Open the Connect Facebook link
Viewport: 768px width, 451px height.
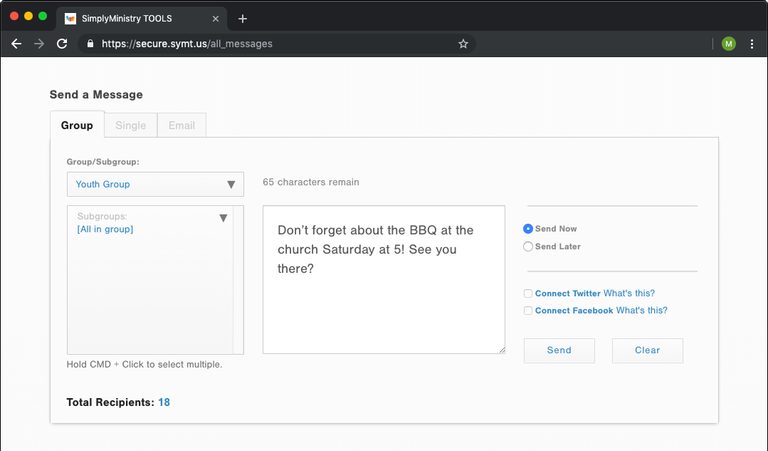574,310
